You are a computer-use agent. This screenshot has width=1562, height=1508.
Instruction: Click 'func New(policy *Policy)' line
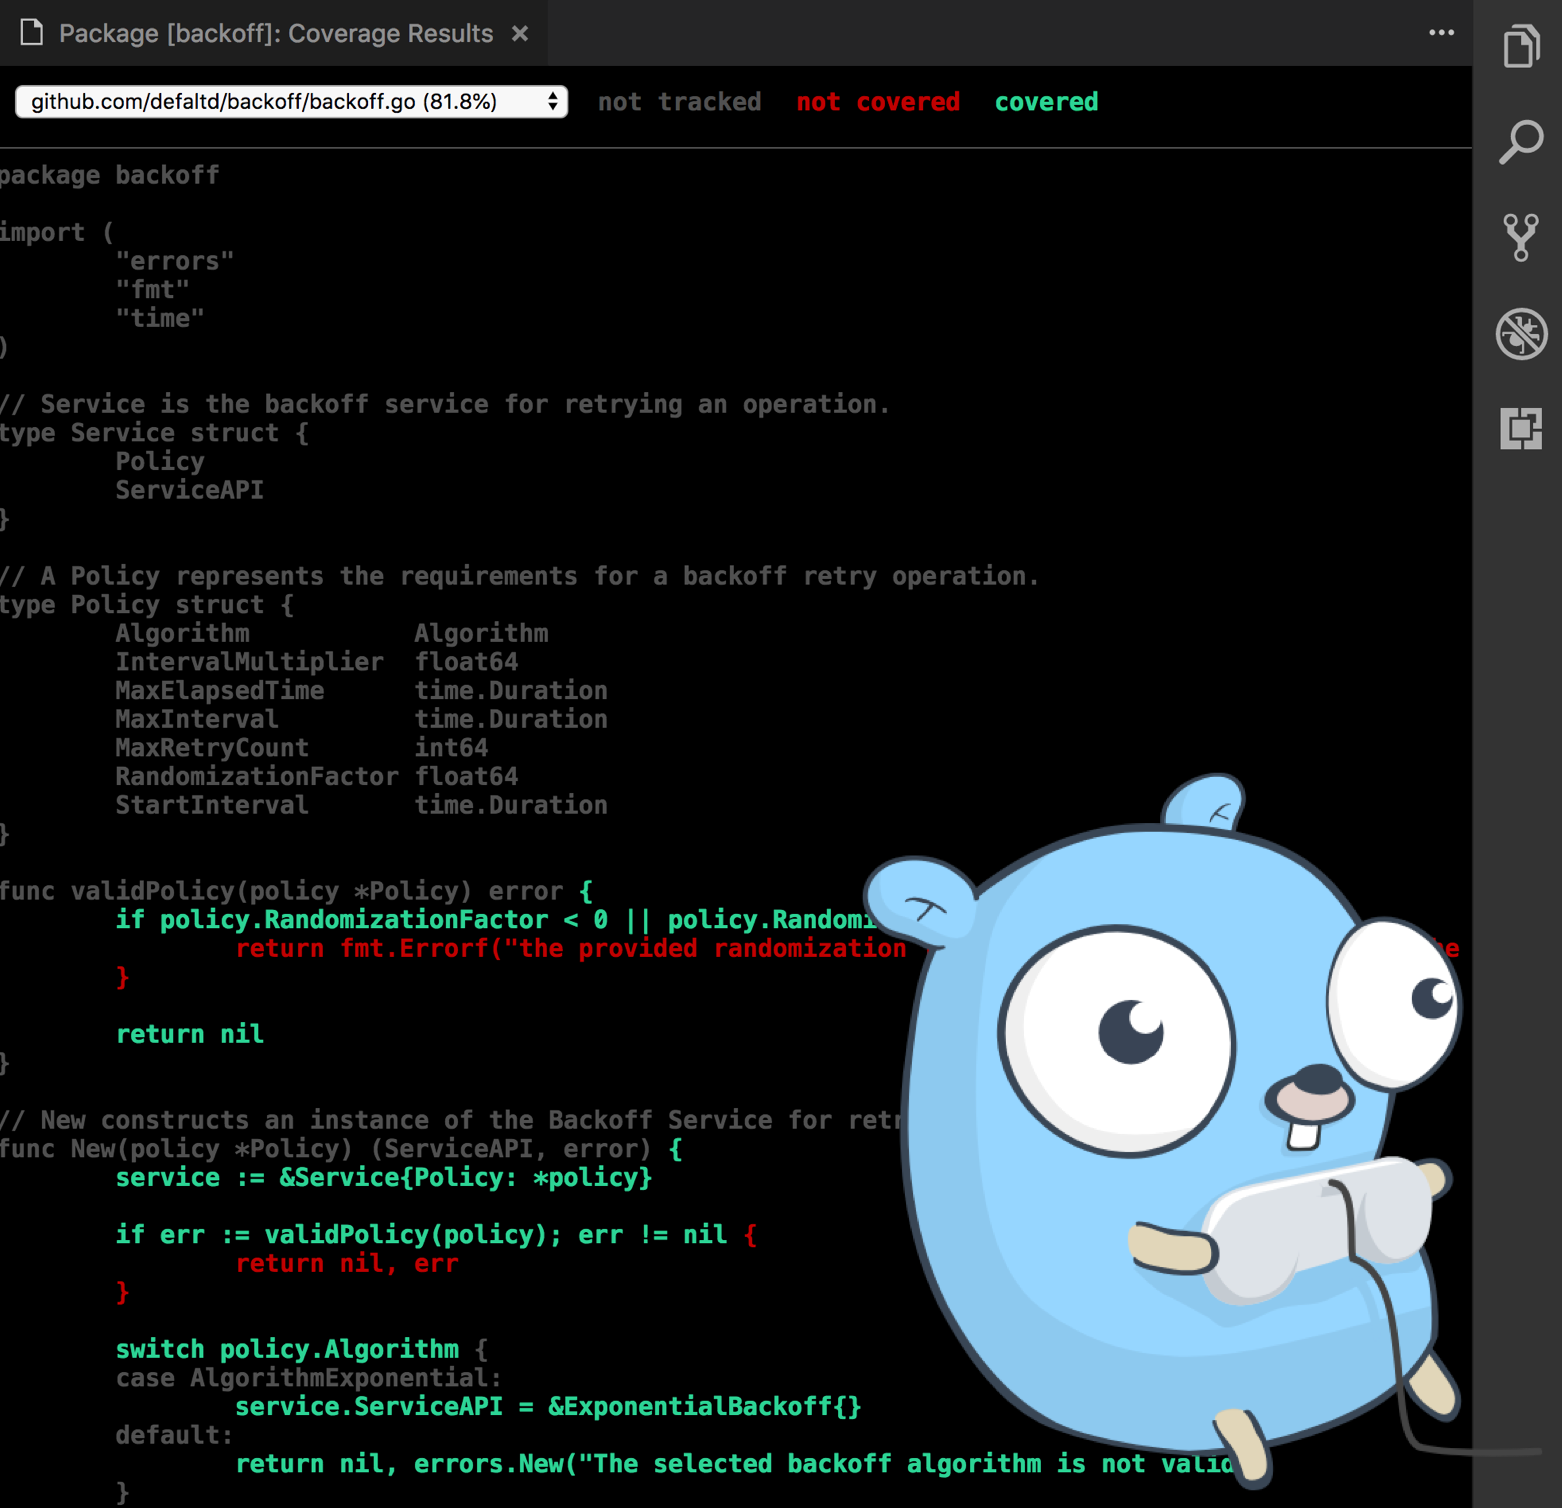point(341,1149)
